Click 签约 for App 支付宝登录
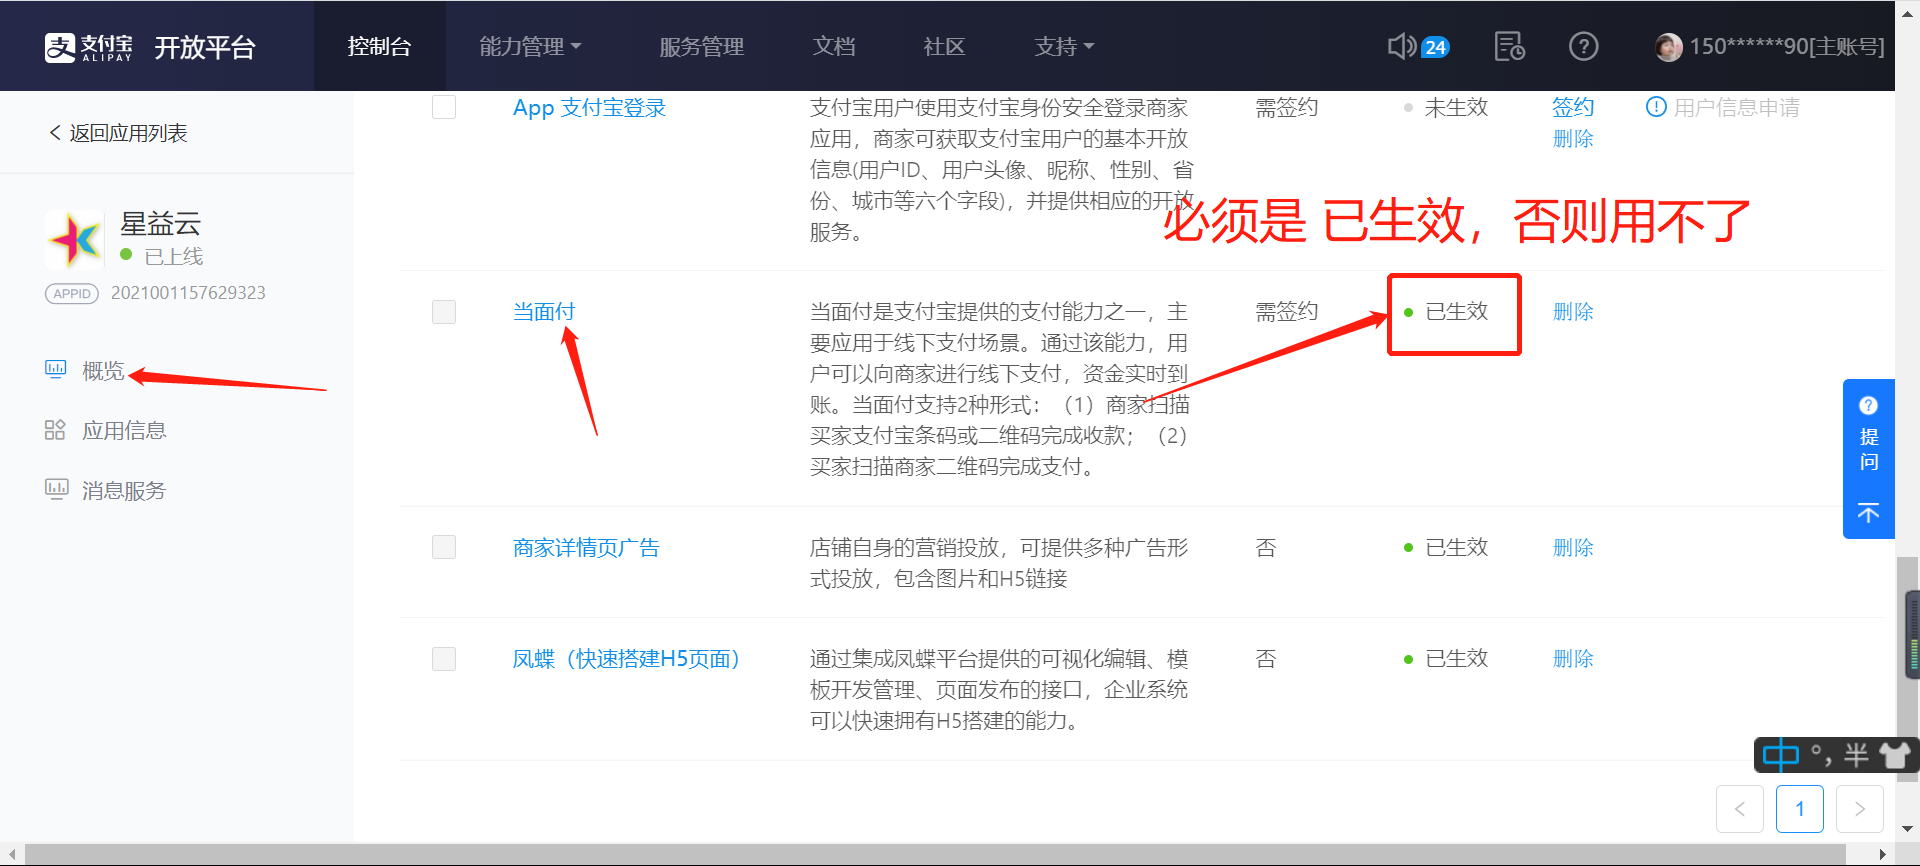This screenshot has height=866, width=1920. coord(1573,107)
